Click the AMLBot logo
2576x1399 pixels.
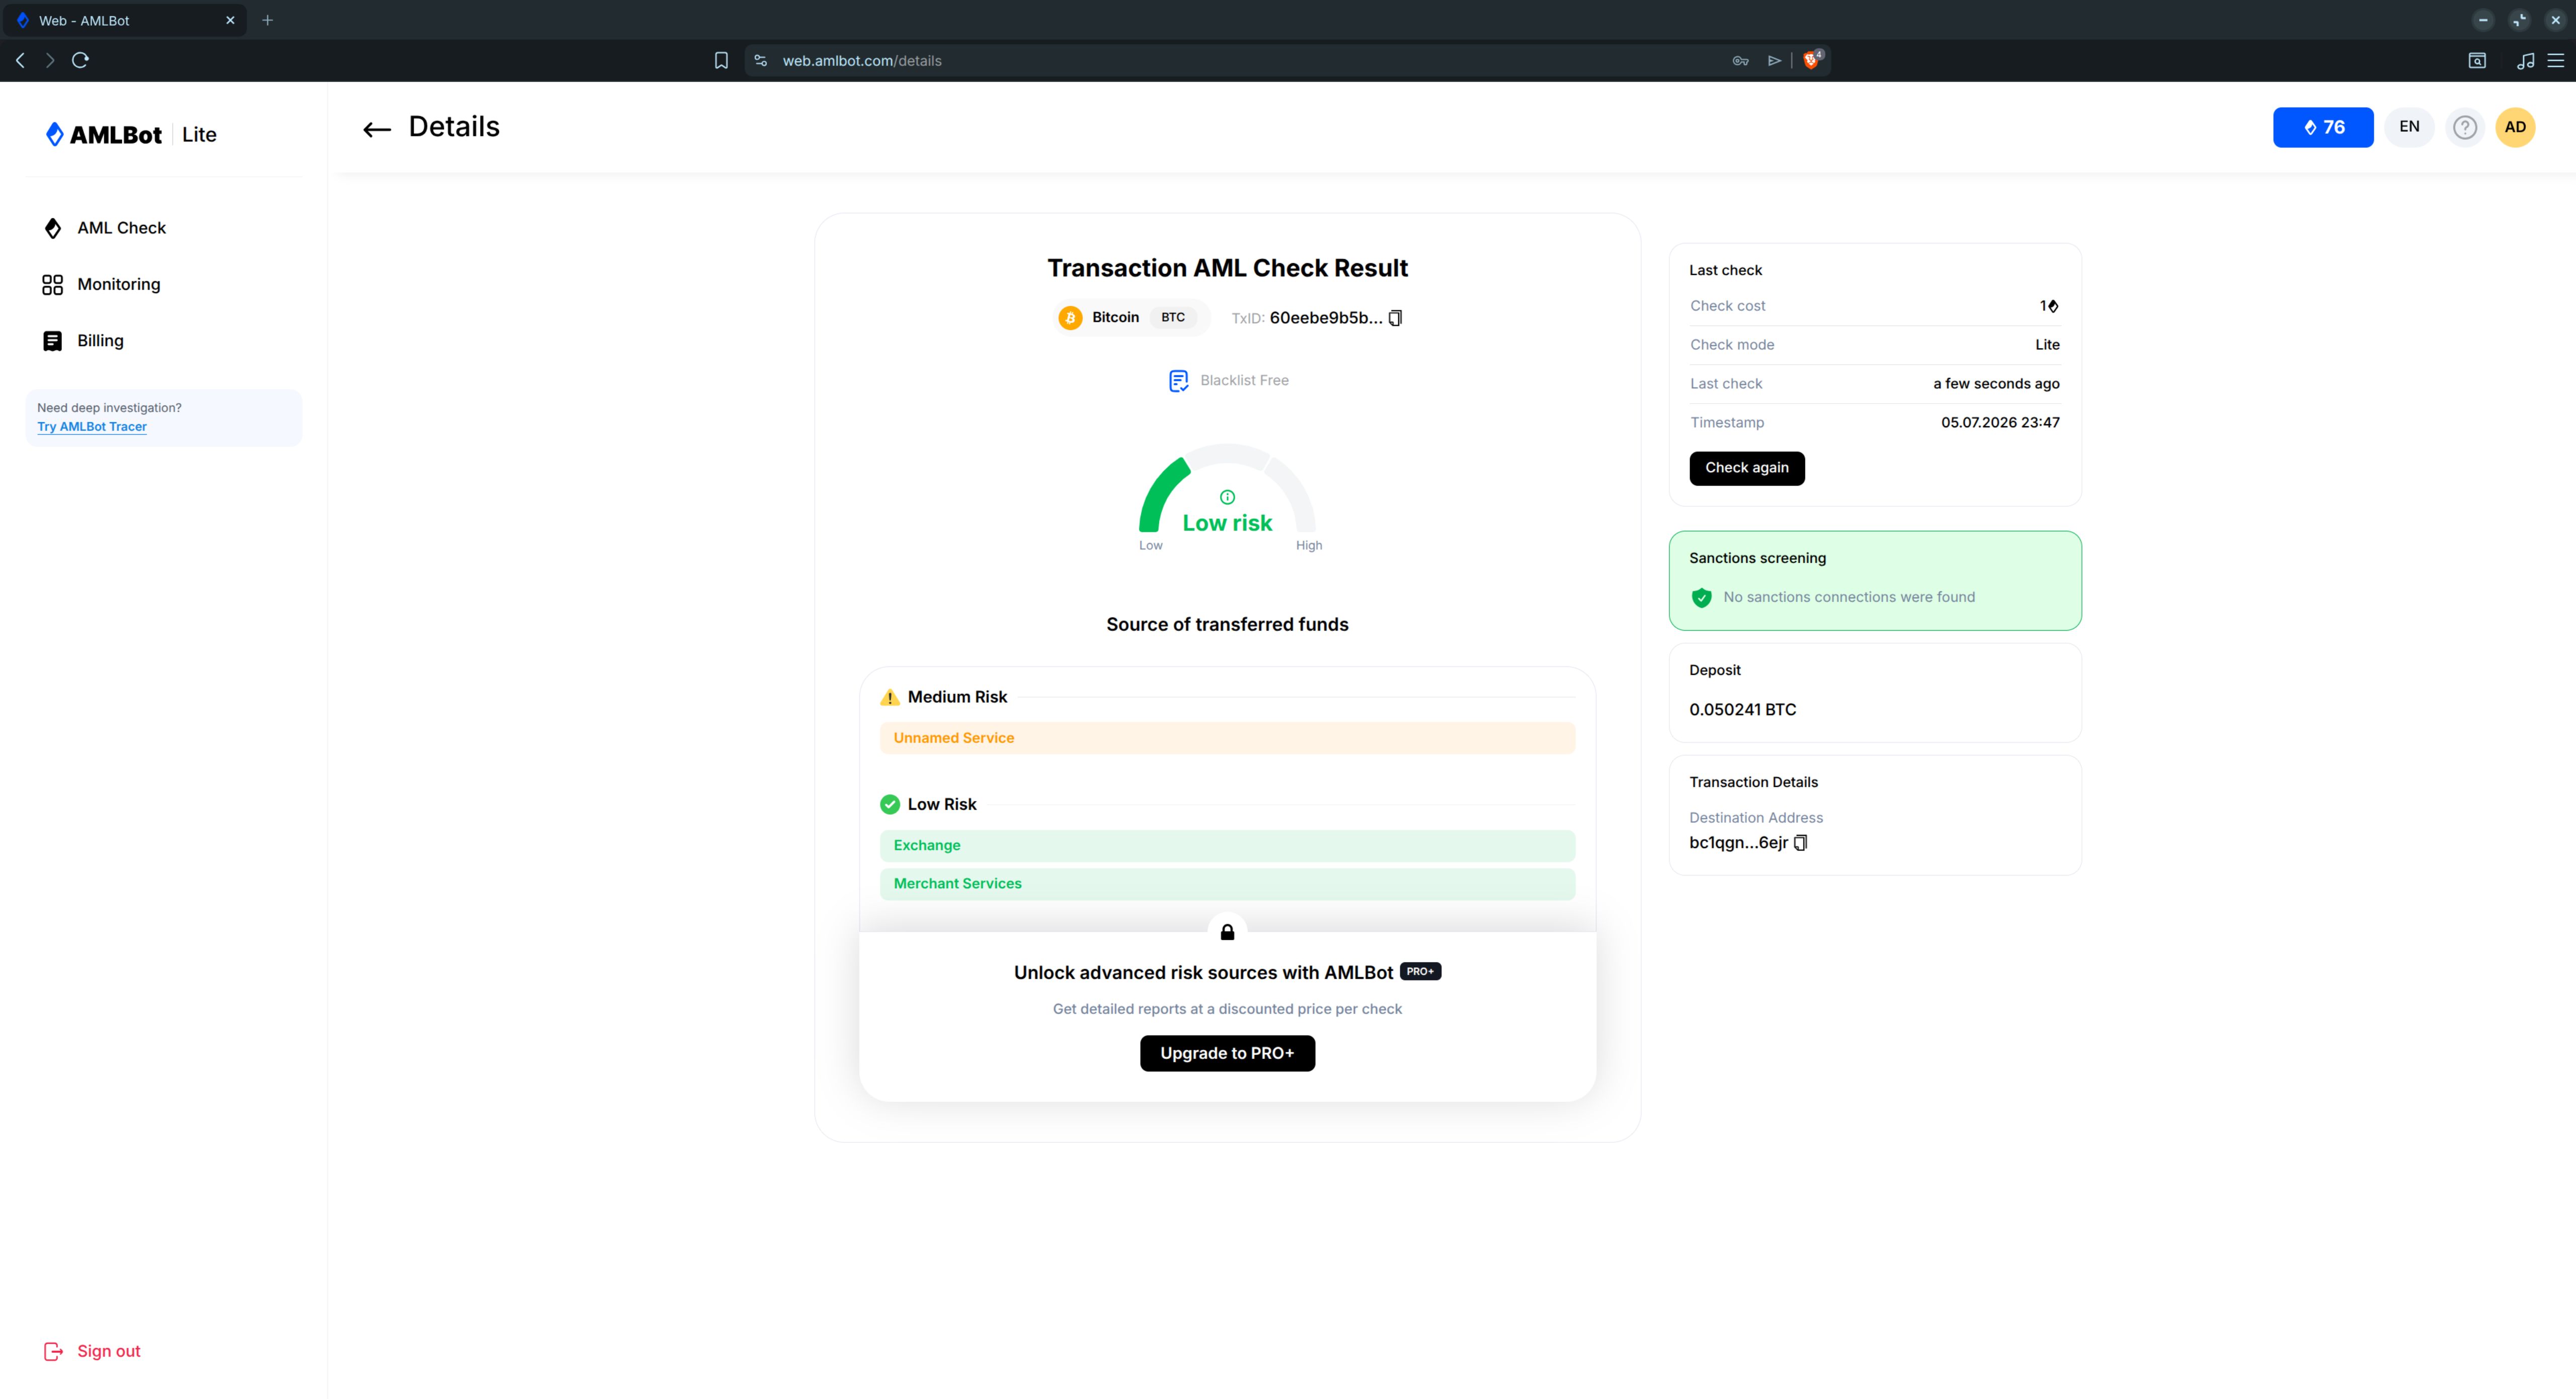pos(104,134)
